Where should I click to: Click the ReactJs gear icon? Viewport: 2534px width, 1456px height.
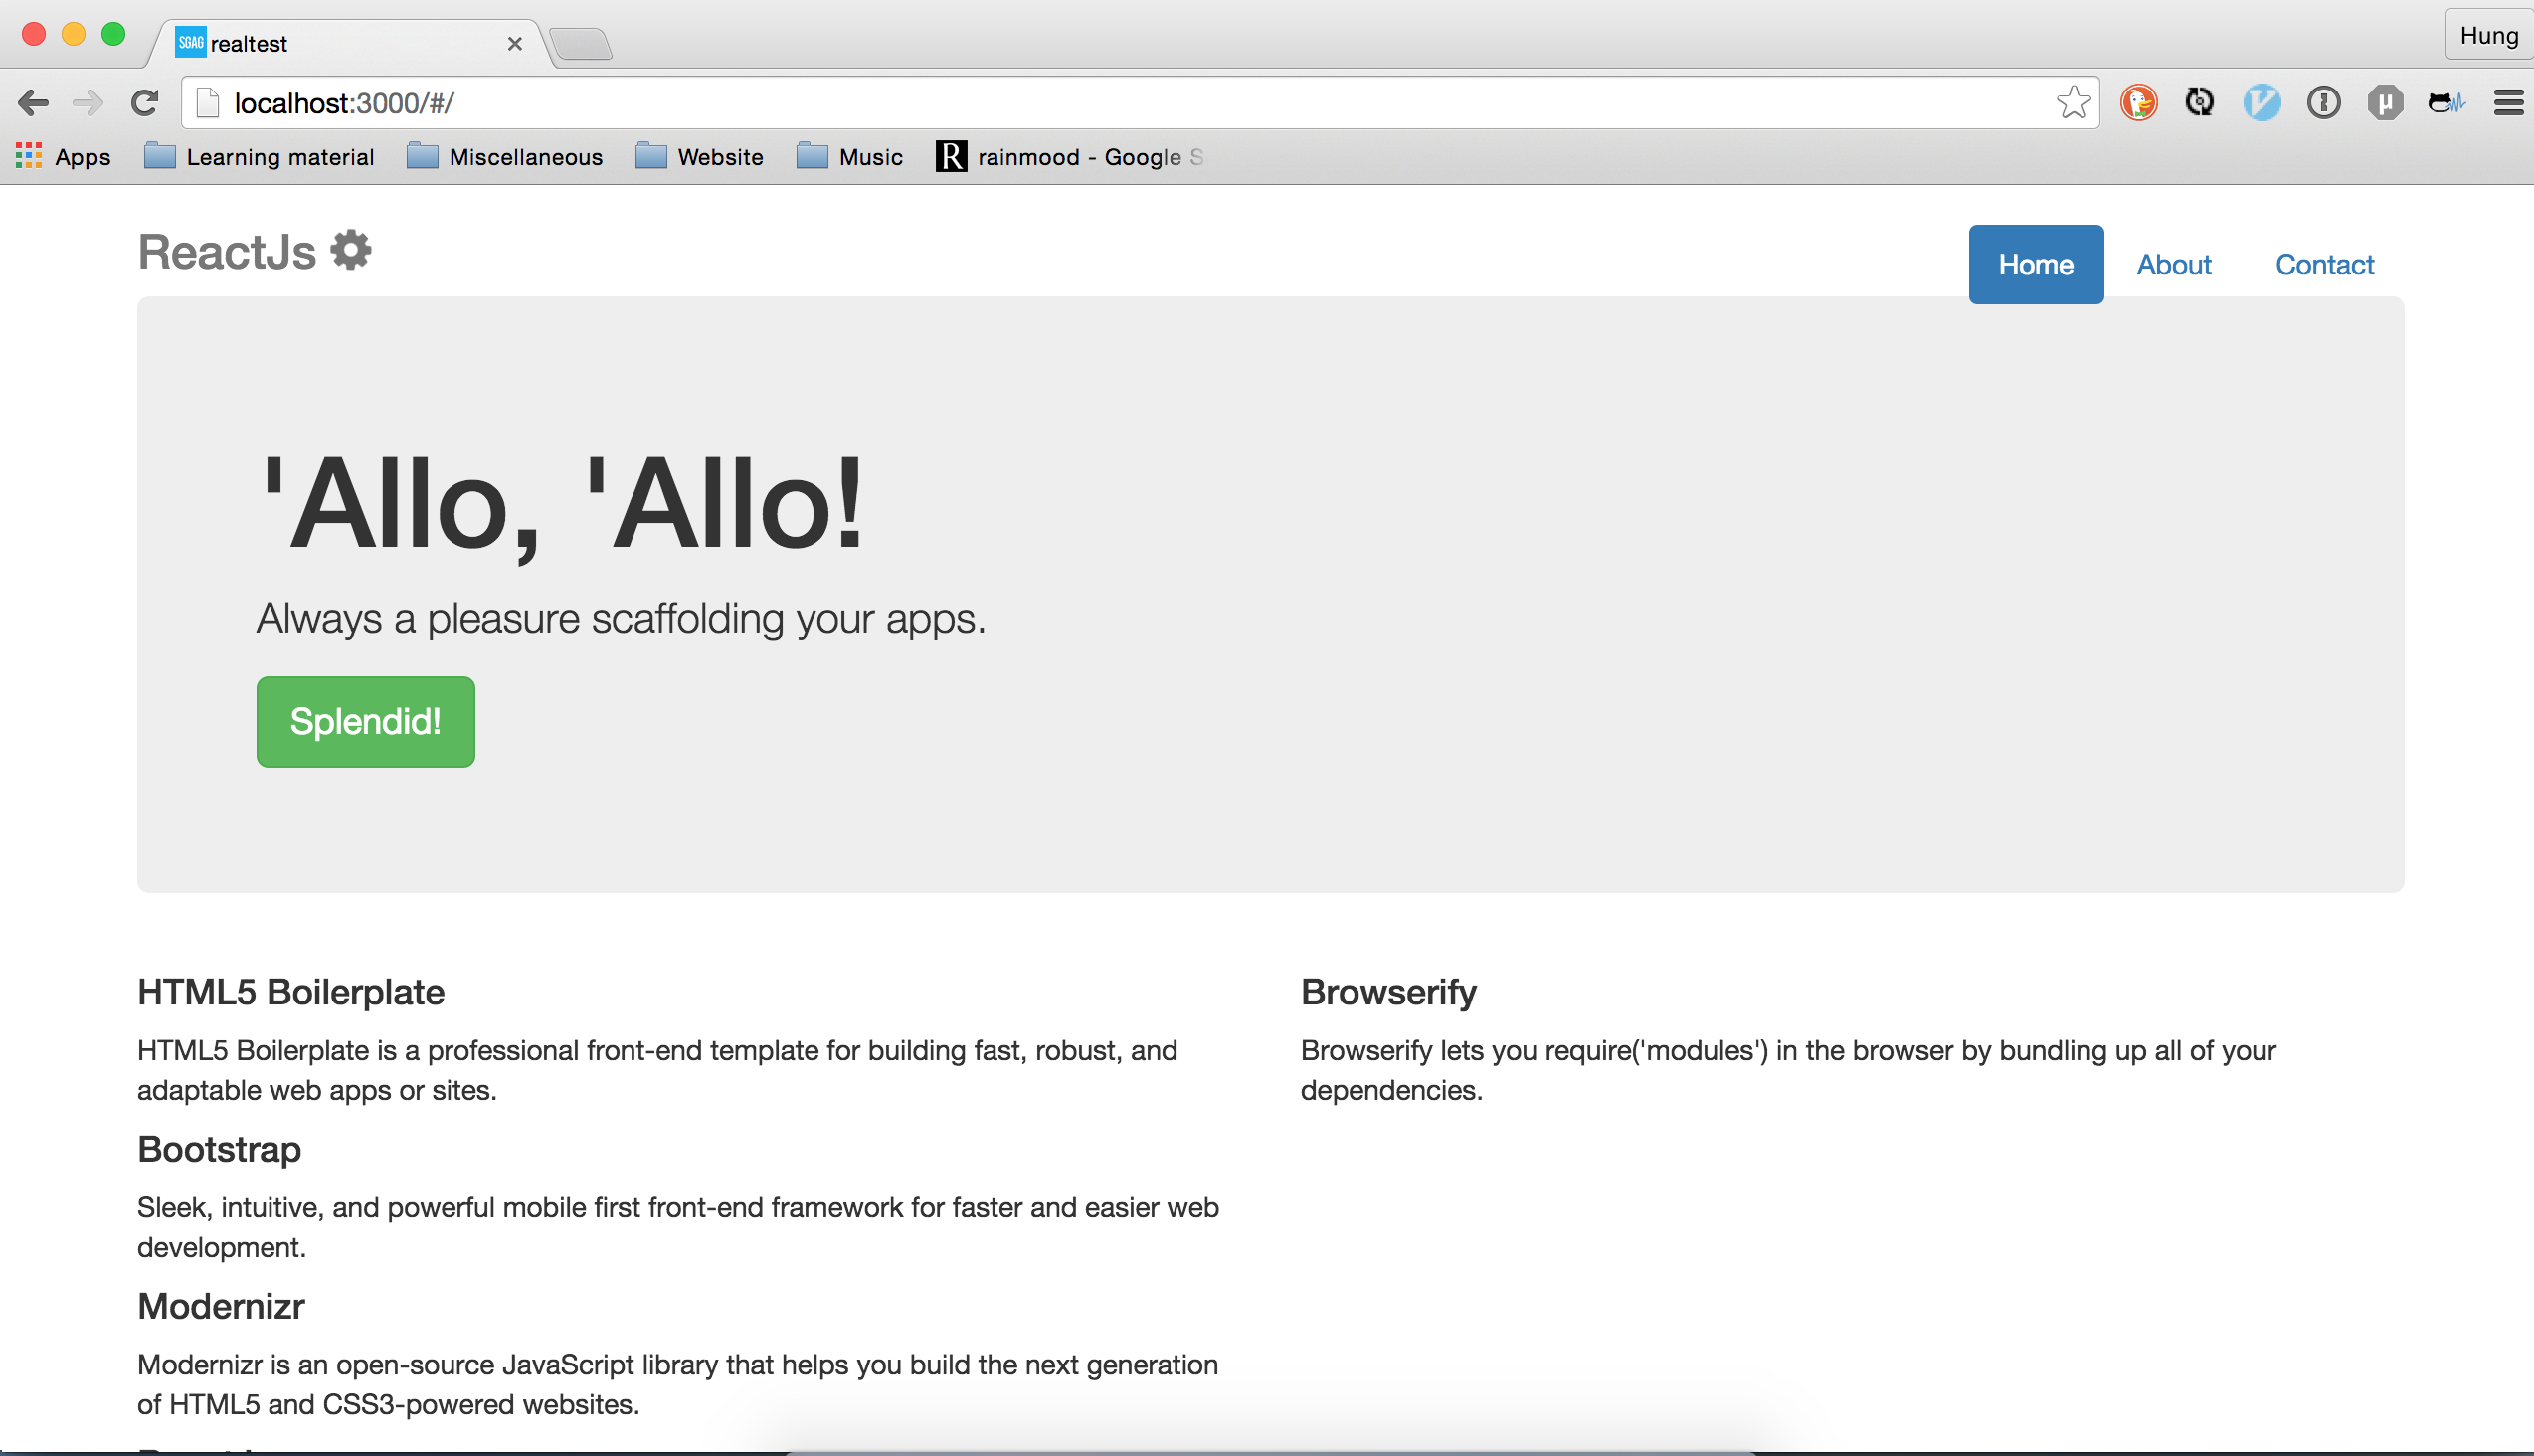351,250
